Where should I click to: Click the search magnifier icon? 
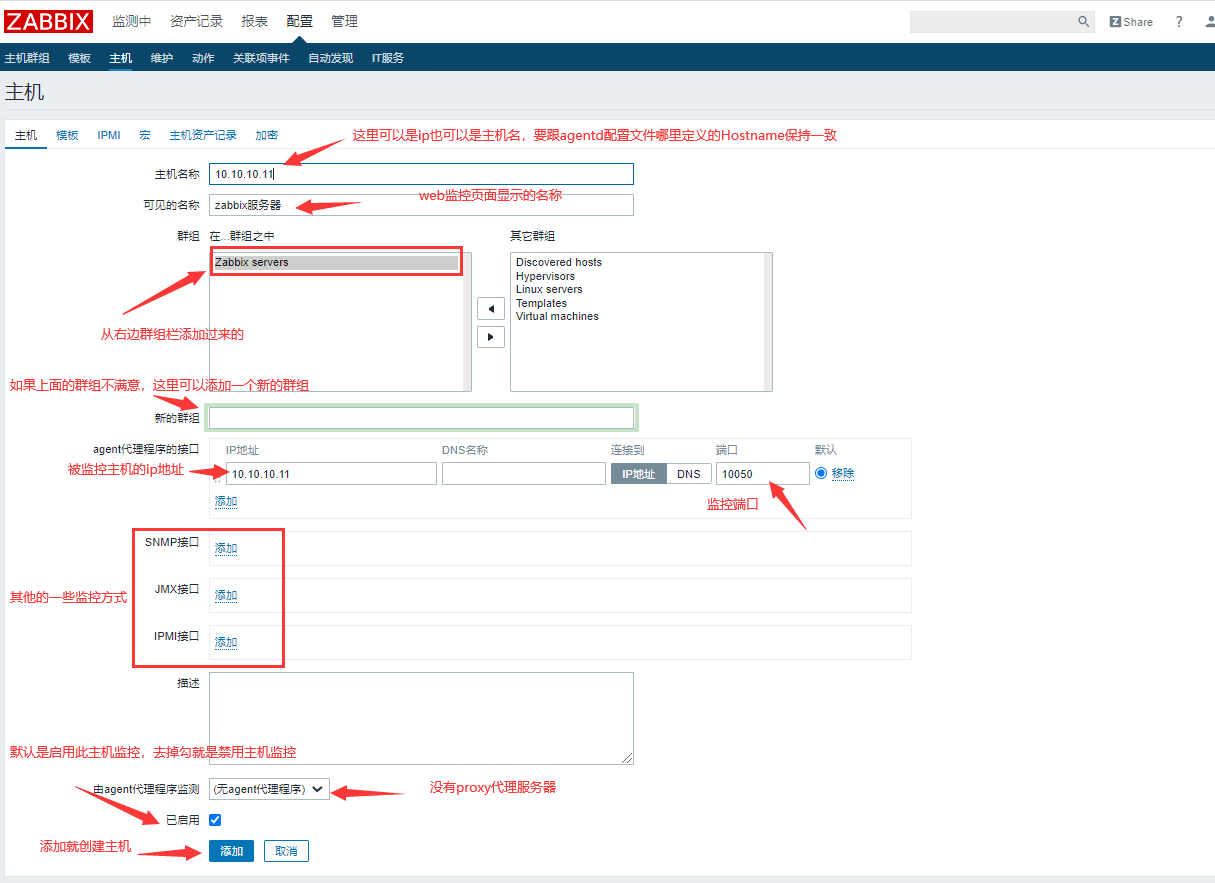point(1084,21)
